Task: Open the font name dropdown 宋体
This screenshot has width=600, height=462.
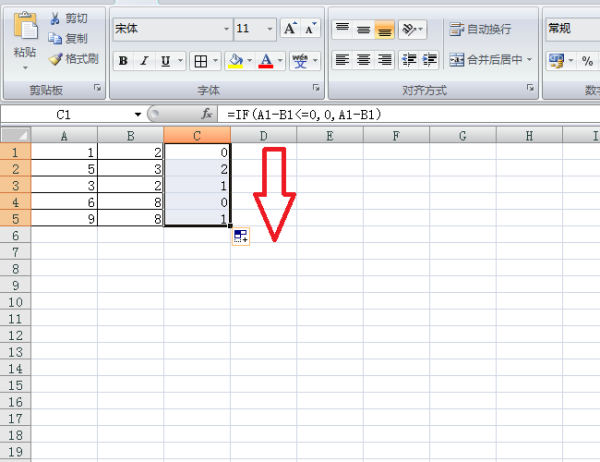Action: coord(227,29)
